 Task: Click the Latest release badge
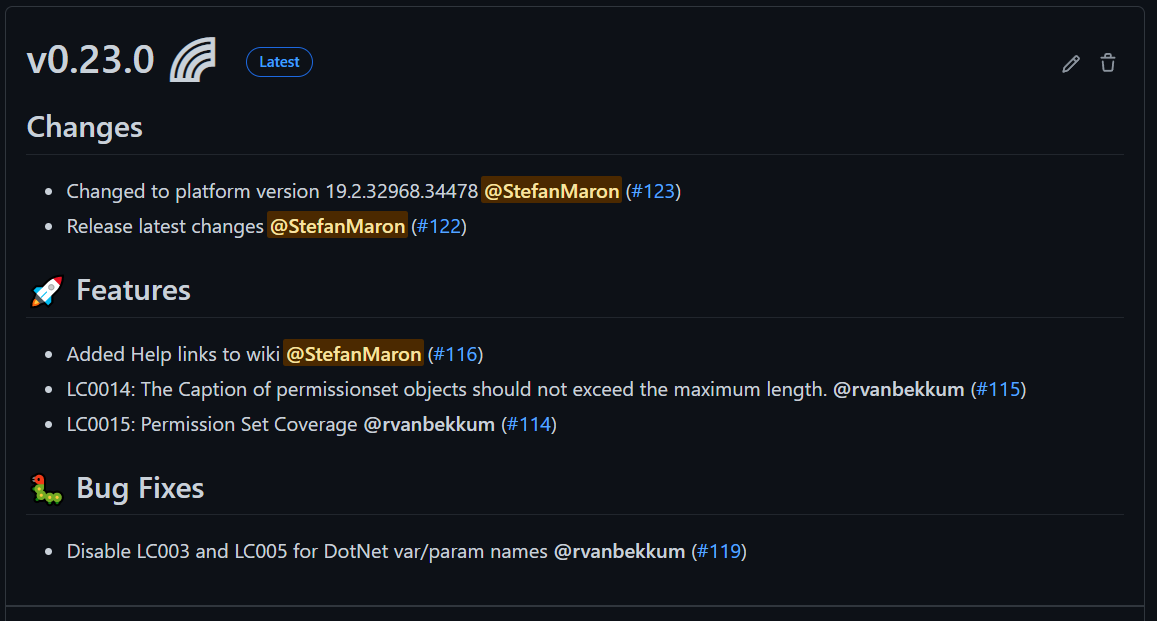pos(279,62)
